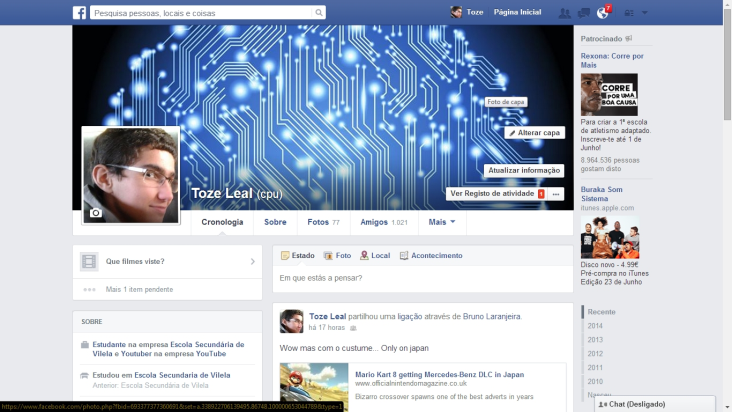This screenshot has height=412, width=732.
Task: Click the film icon beside Que filmes viste
Action: tap(89, 261)
